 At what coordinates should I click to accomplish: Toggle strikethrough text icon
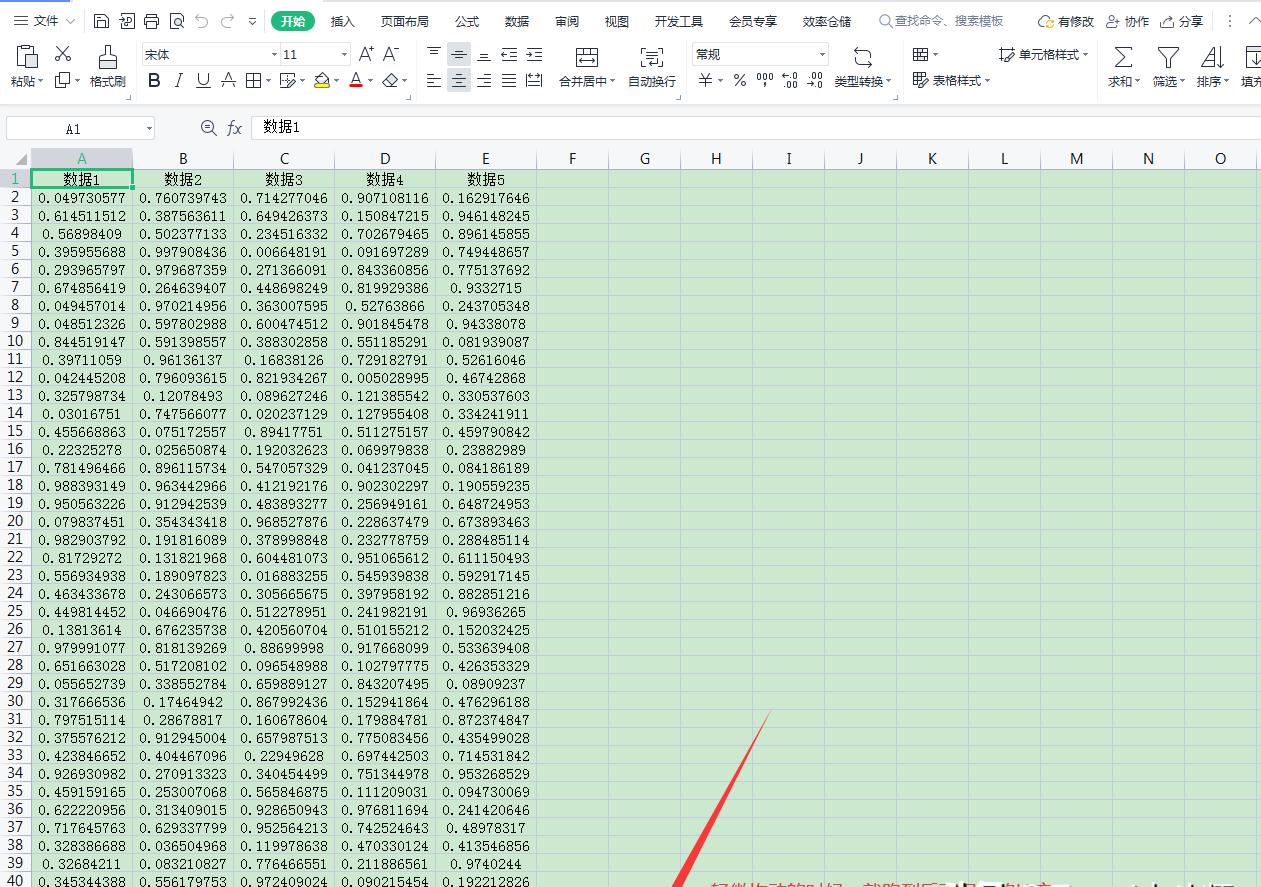(x=228, y=80)
